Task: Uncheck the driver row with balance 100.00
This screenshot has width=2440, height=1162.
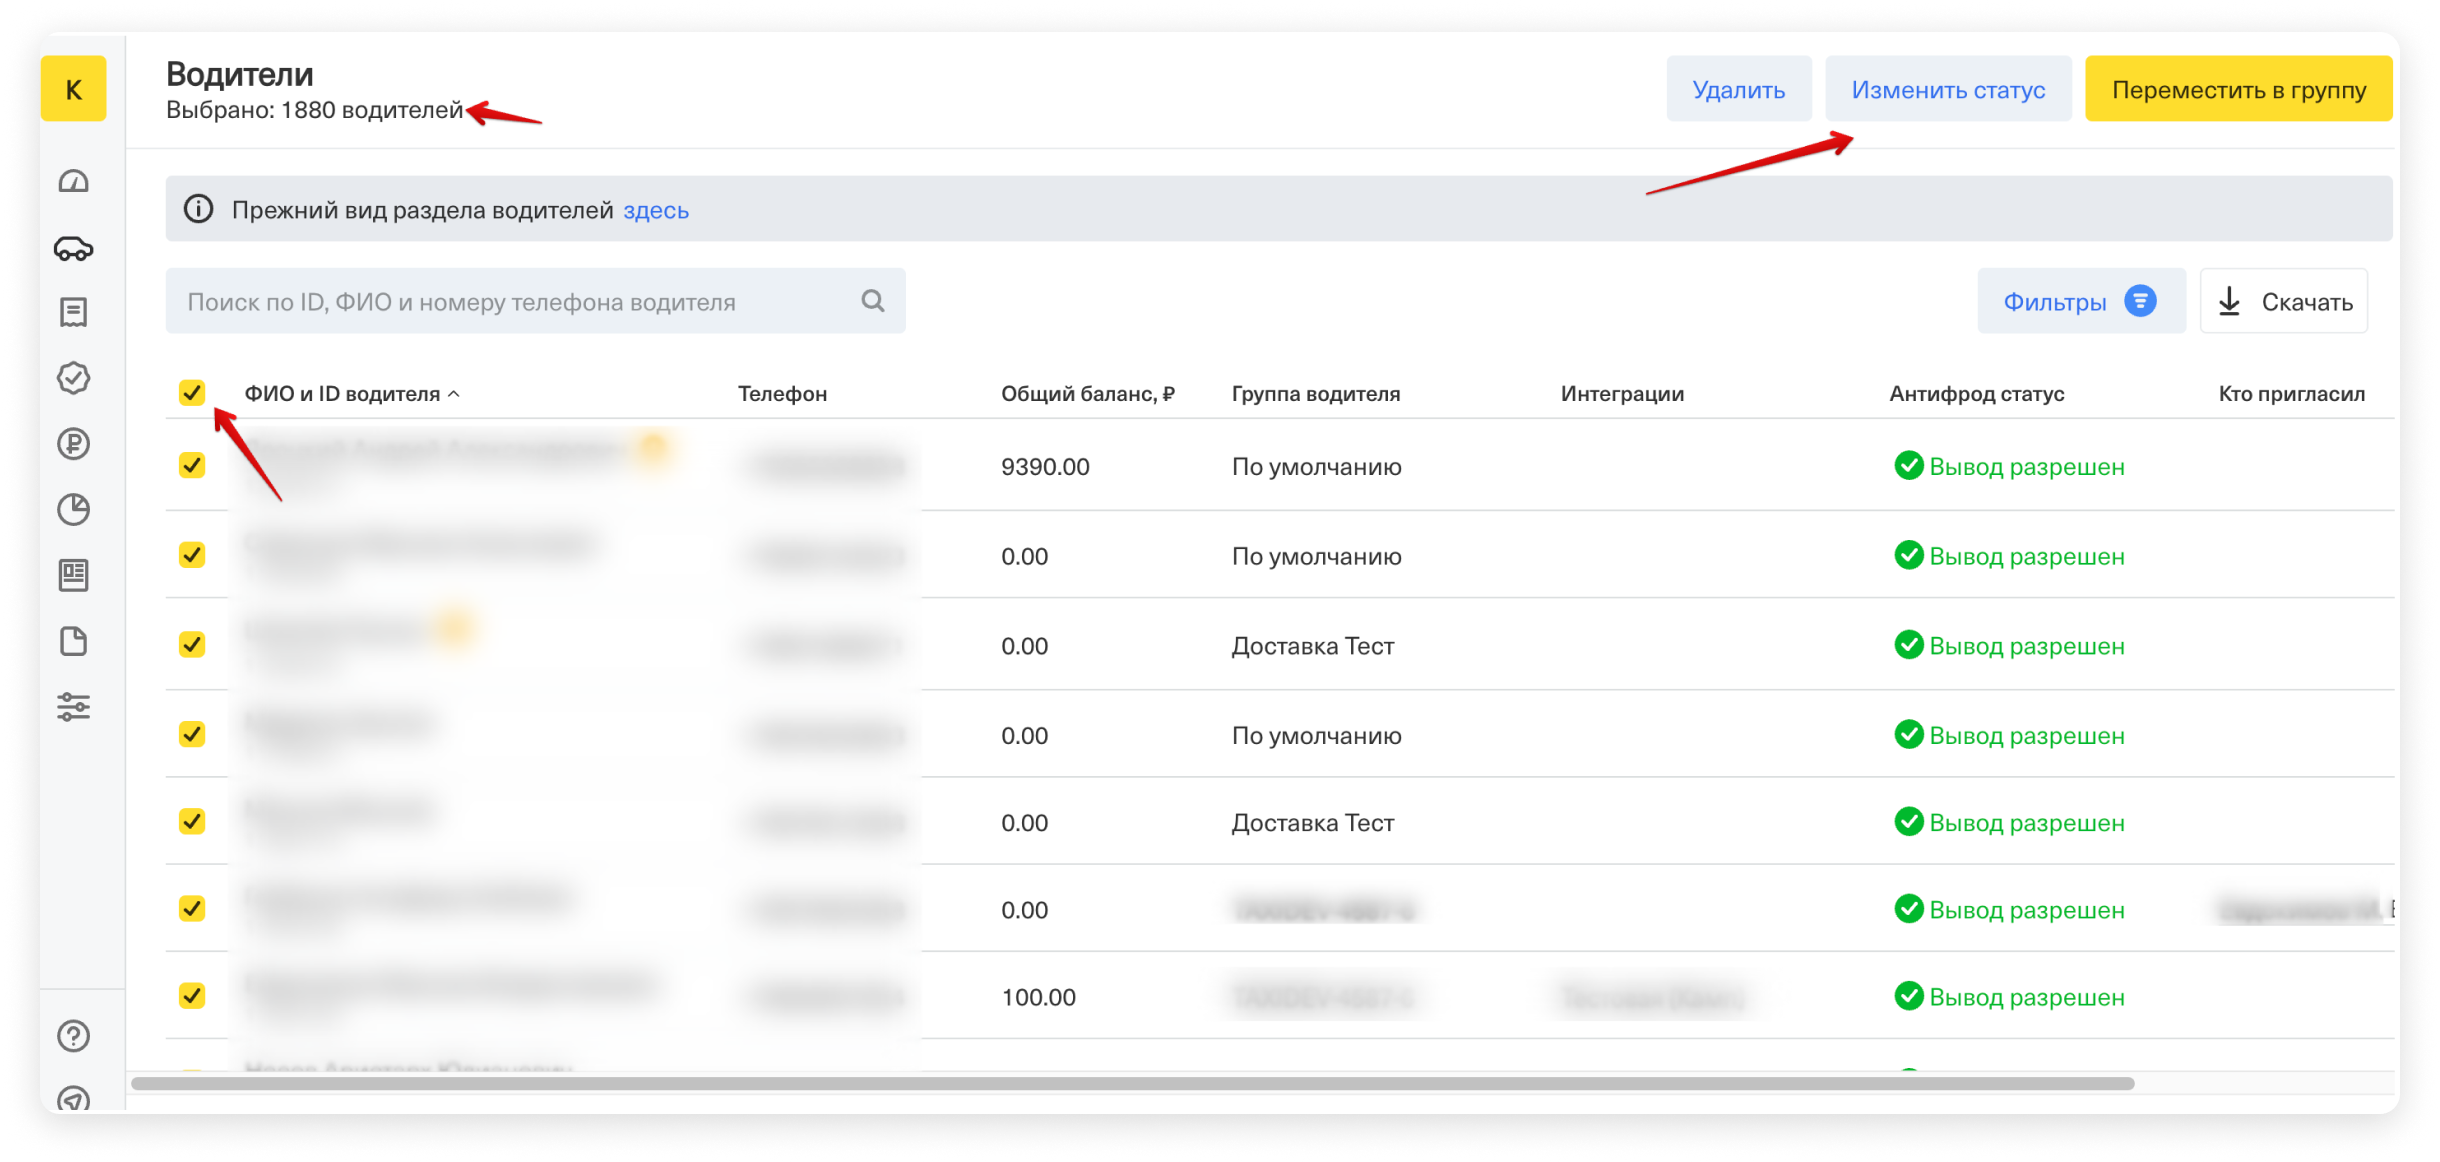Action: click(192, 996)
